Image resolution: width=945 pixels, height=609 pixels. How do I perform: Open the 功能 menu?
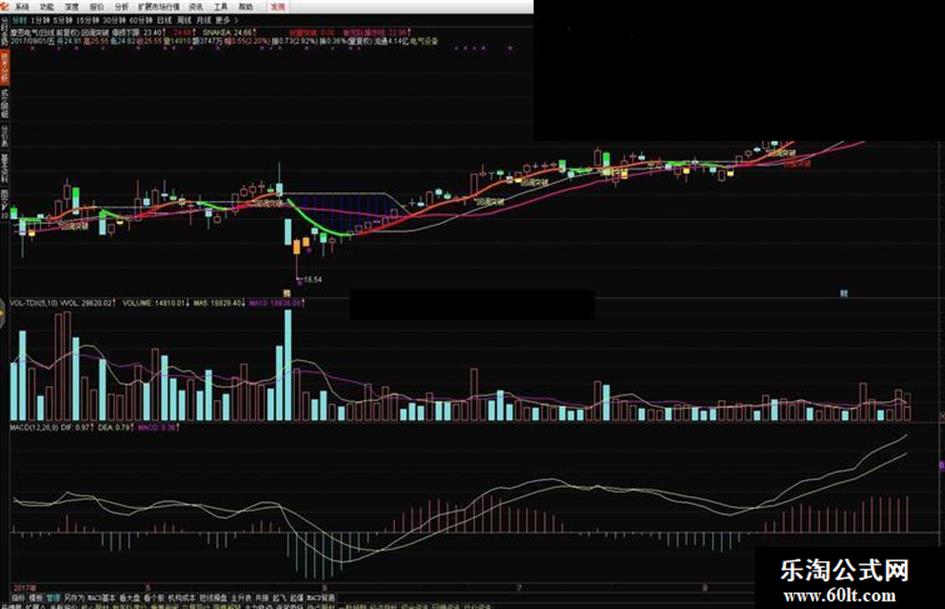(x=47, y=7)
